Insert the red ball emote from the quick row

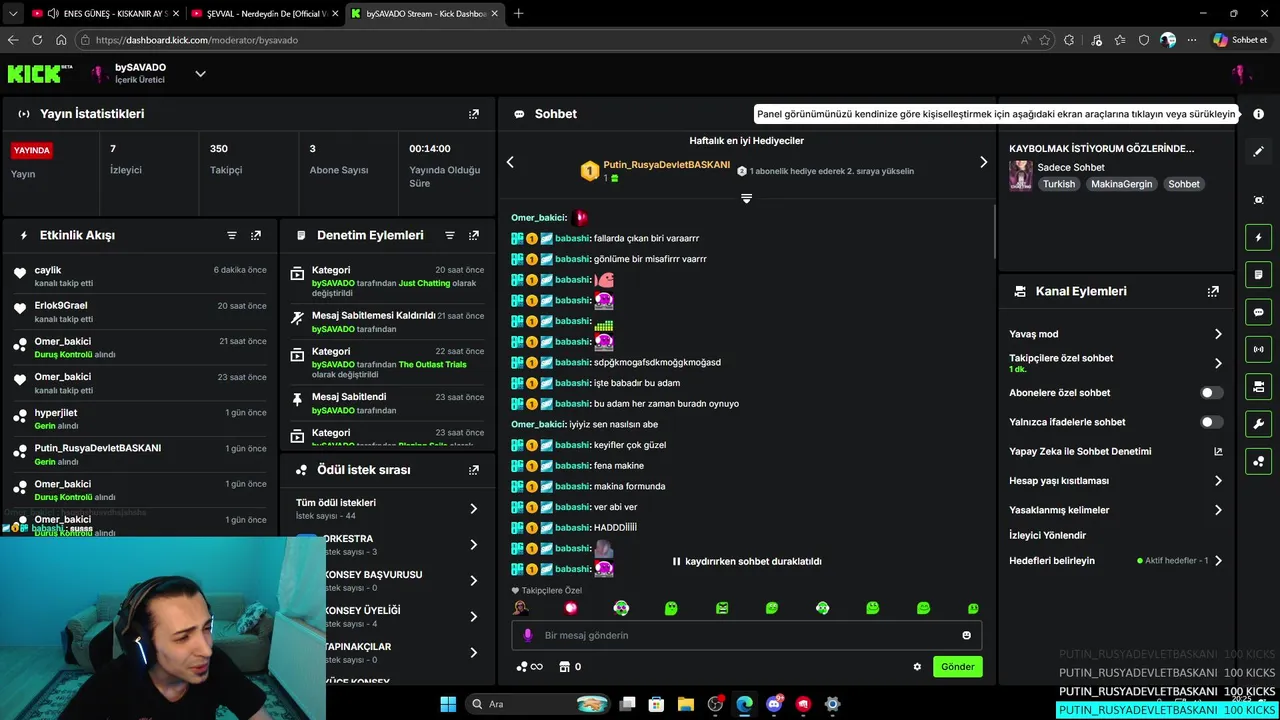tap(571, 608)
